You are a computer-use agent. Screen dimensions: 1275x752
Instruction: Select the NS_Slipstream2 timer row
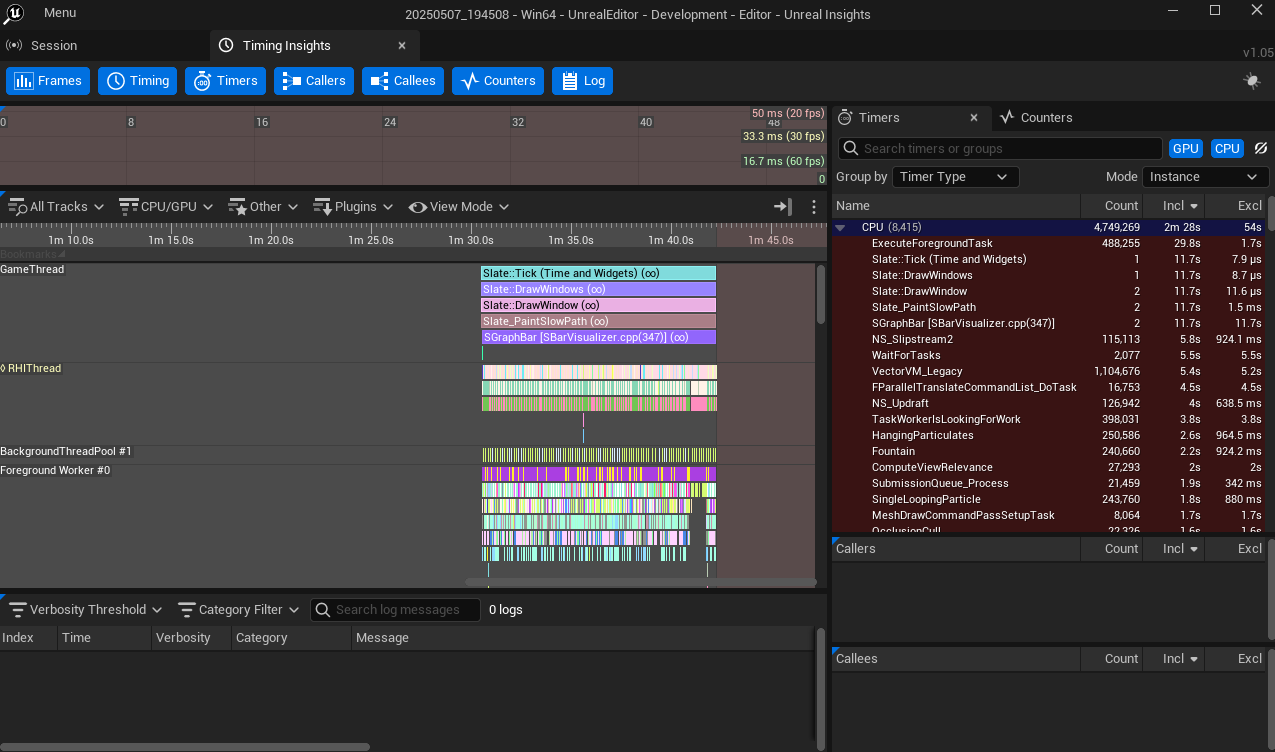pos(1049,339)
